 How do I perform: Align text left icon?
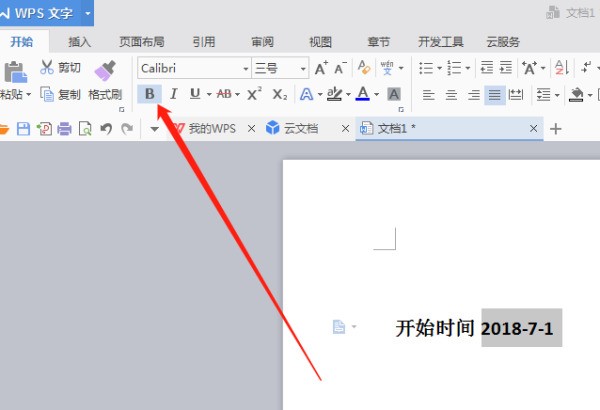[429, 95]
